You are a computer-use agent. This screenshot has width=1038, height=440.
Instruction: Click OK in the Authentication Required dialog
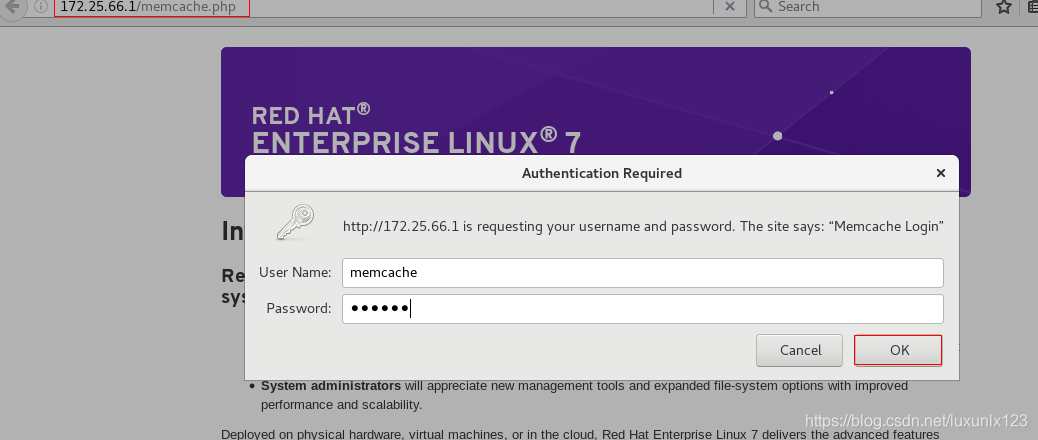(x=898, y=350)
